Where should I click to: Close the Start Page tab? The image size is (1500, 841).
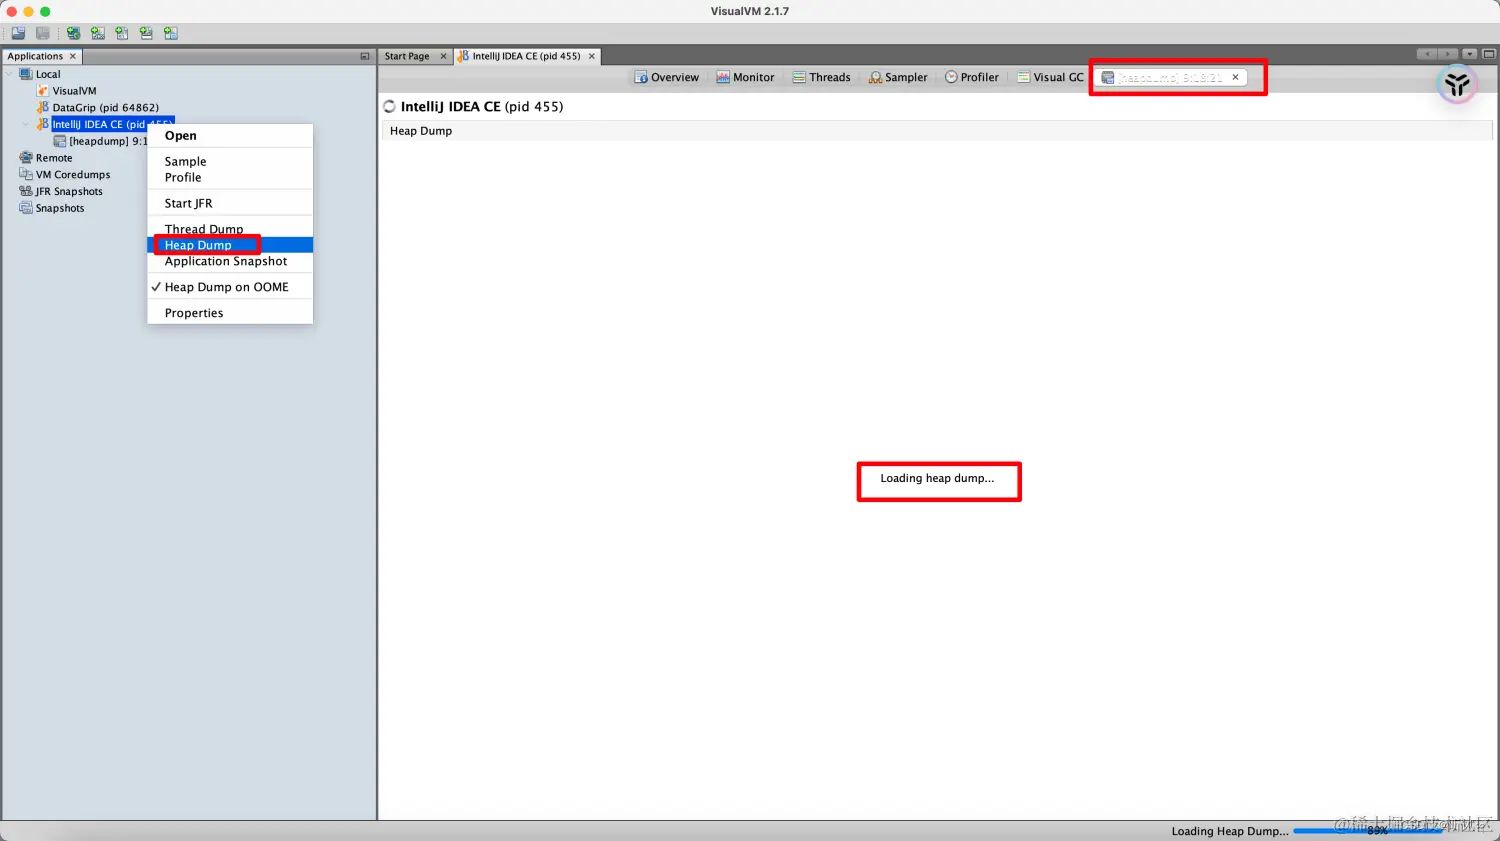tap(443, 56)
